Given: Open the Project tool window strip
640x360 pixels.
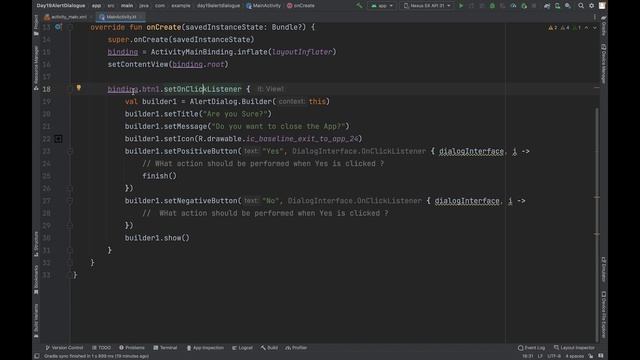Looking at the screenshot, I should (36, 25).
